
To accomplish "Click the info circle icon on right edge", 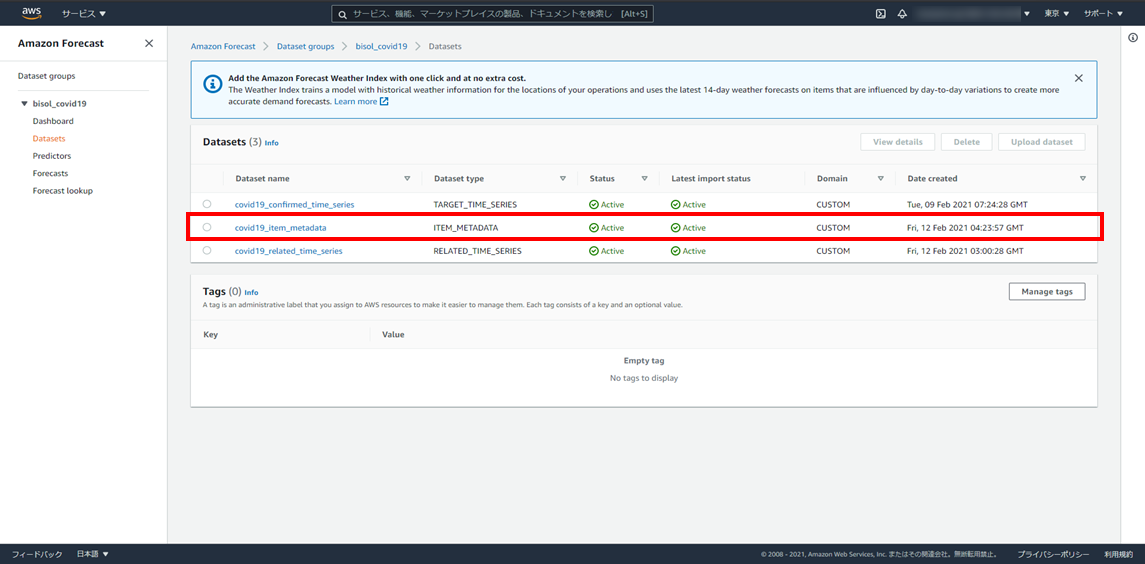I will coord(1132,38).
